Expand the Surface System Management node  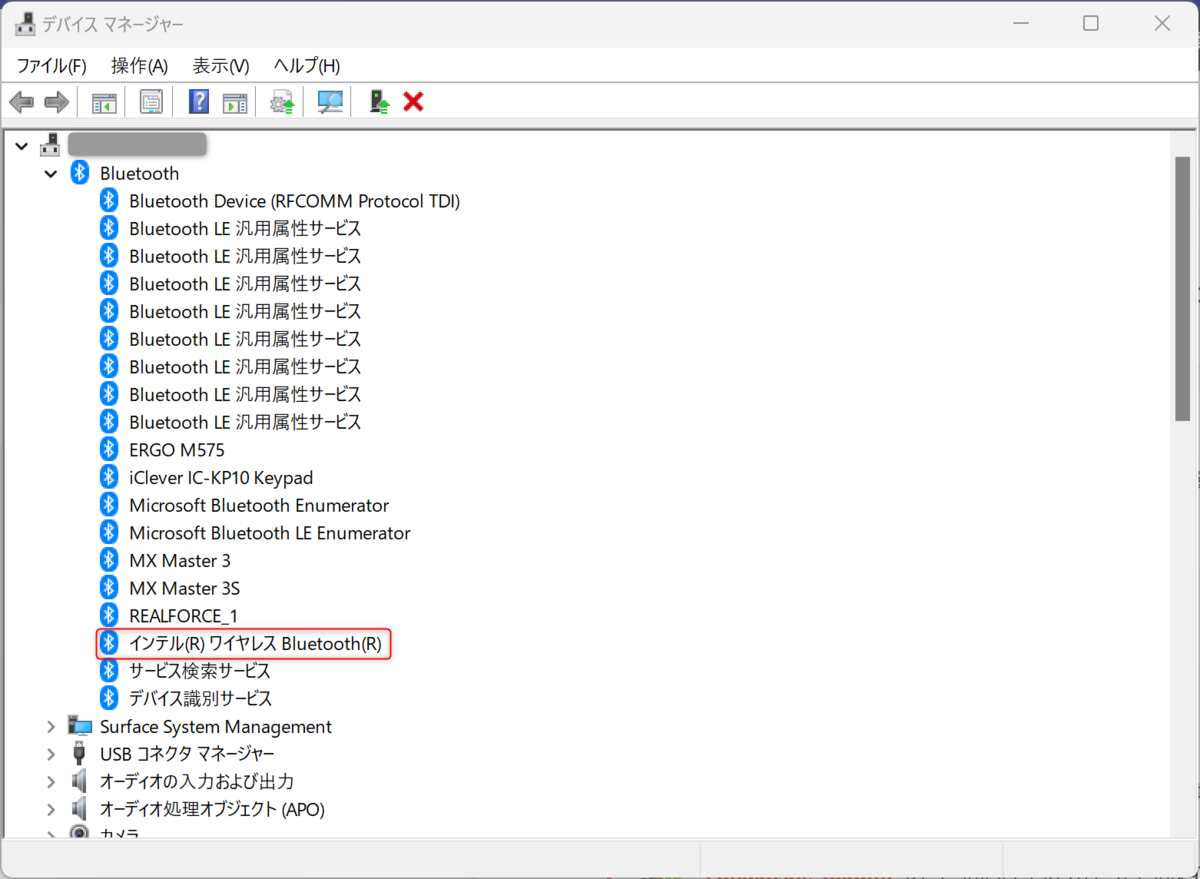click(51, 726)
